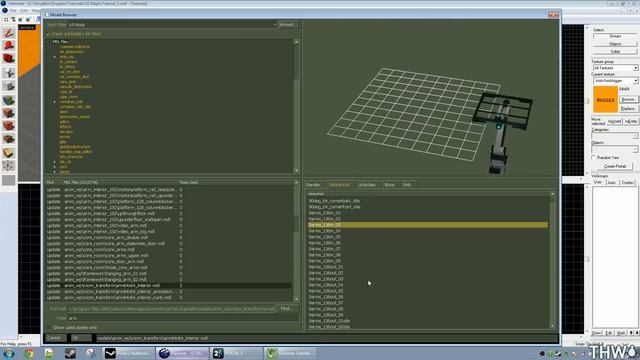Click into the Filter input field
The height and width of the screenshot is (360, 640).
(x=183, y=318)
